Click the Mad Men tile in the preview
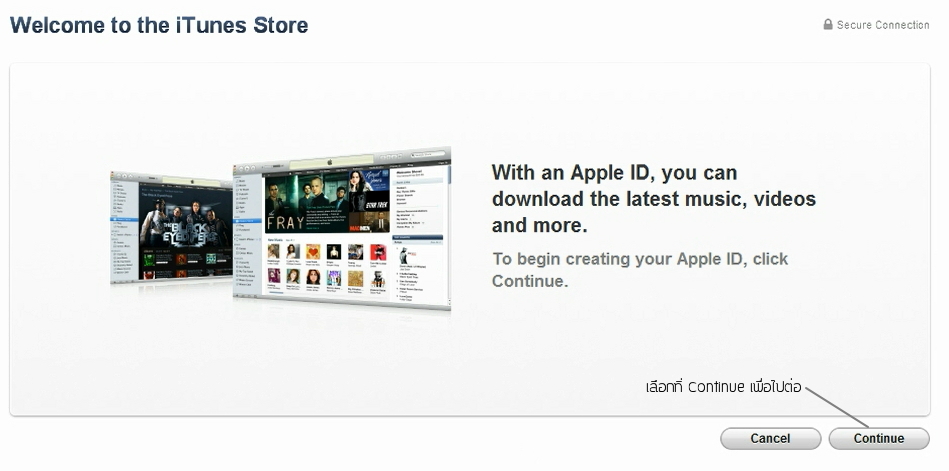 point(369,222)
